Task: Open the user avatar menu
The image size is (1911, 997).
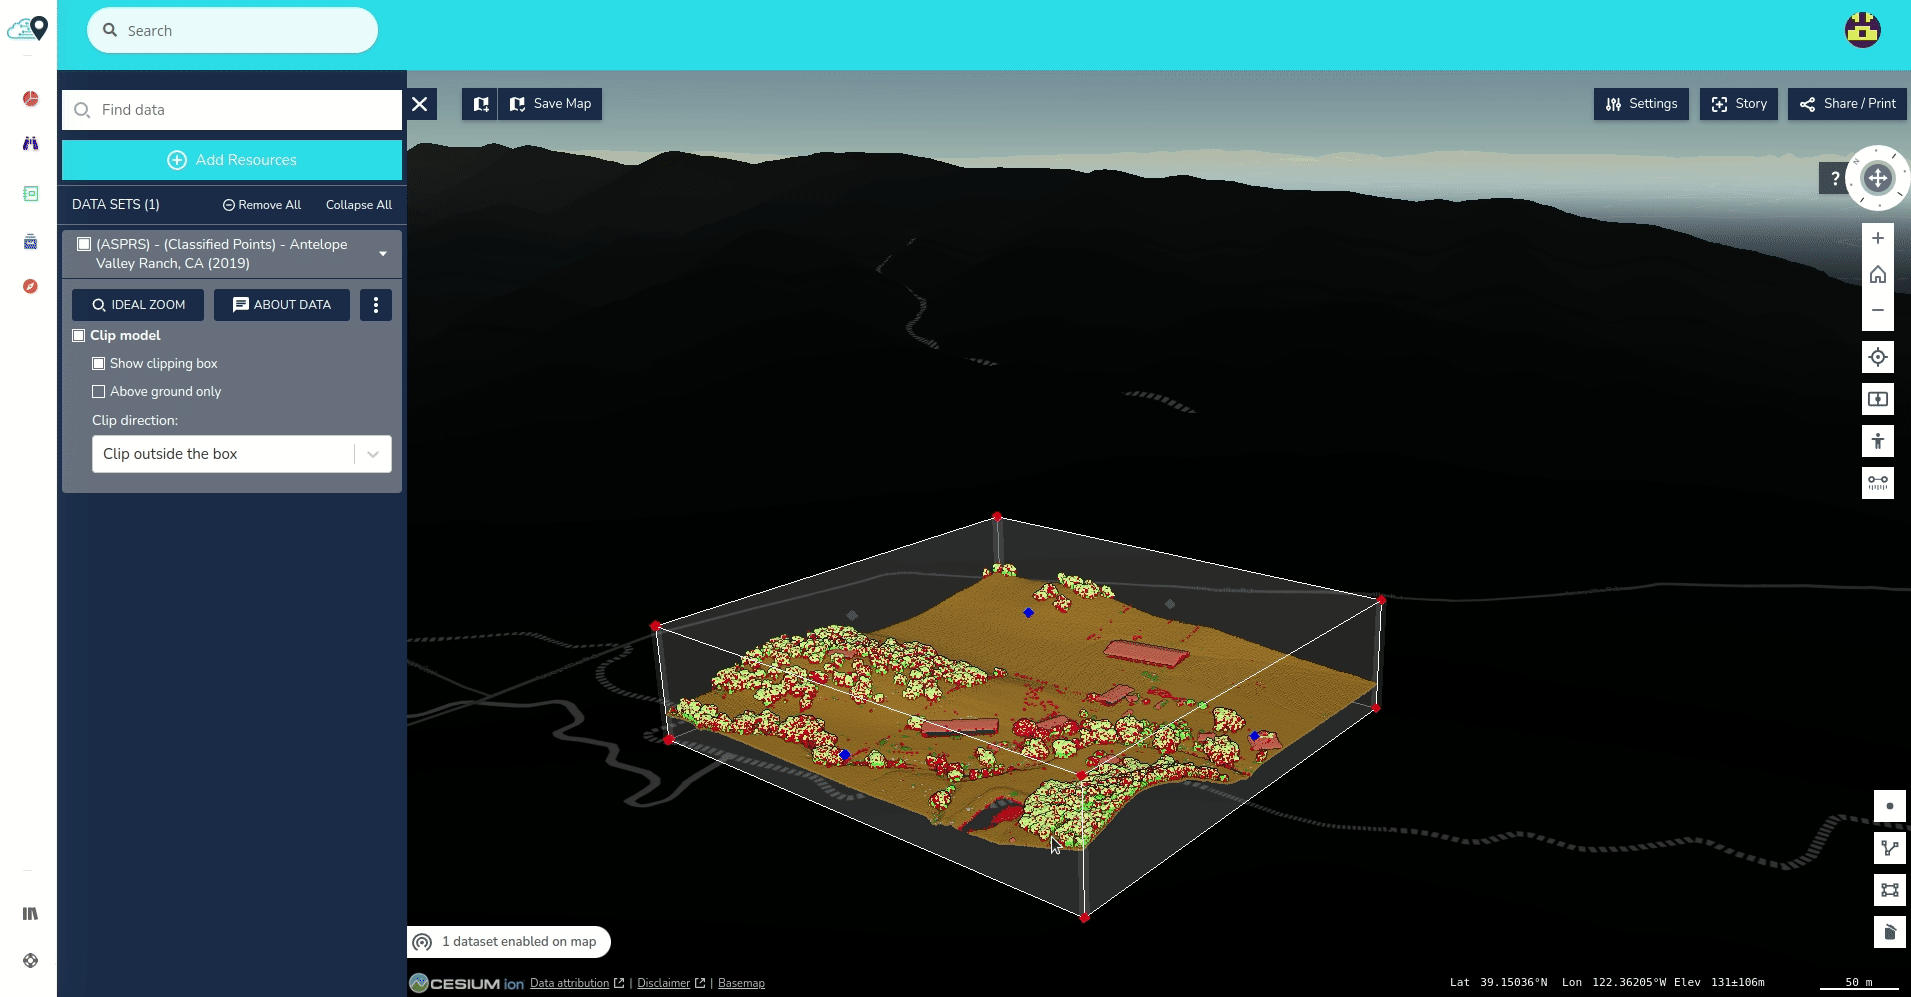Action: (x=1862, y=30)
